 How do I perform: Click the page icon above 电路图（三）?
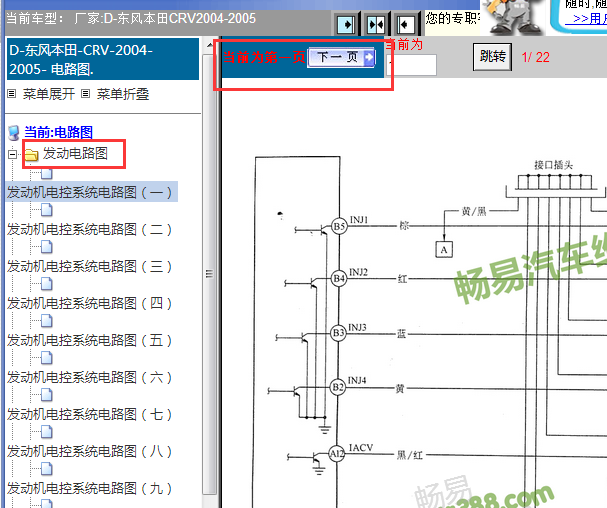click(x=46, y=247)
